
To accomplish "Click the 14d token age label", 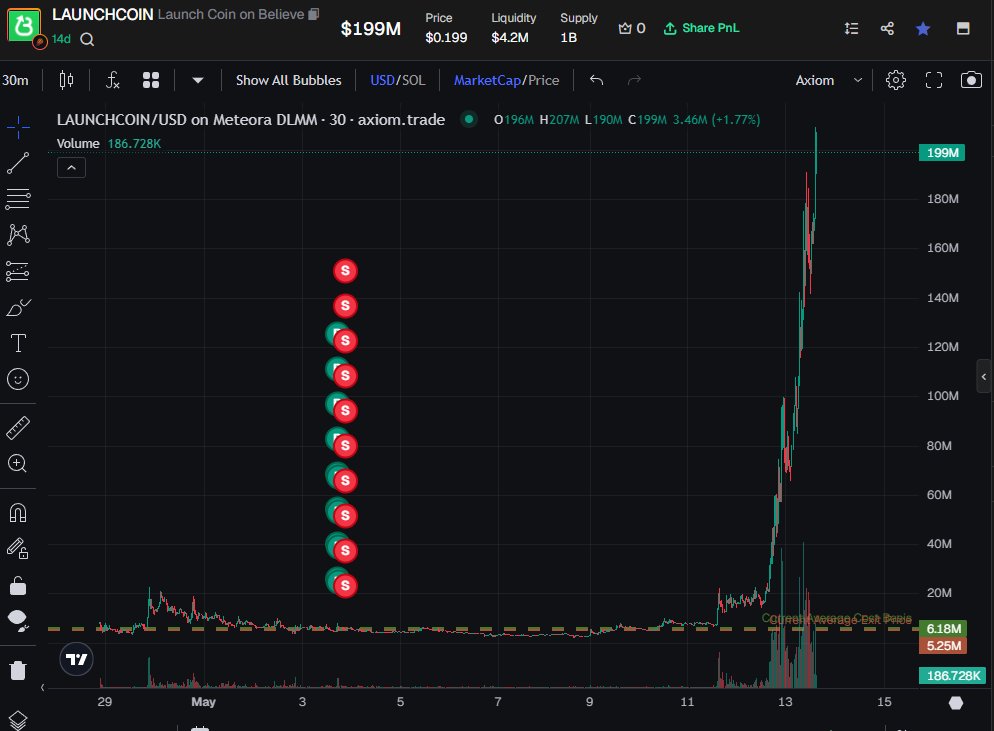I will (61, 39).
